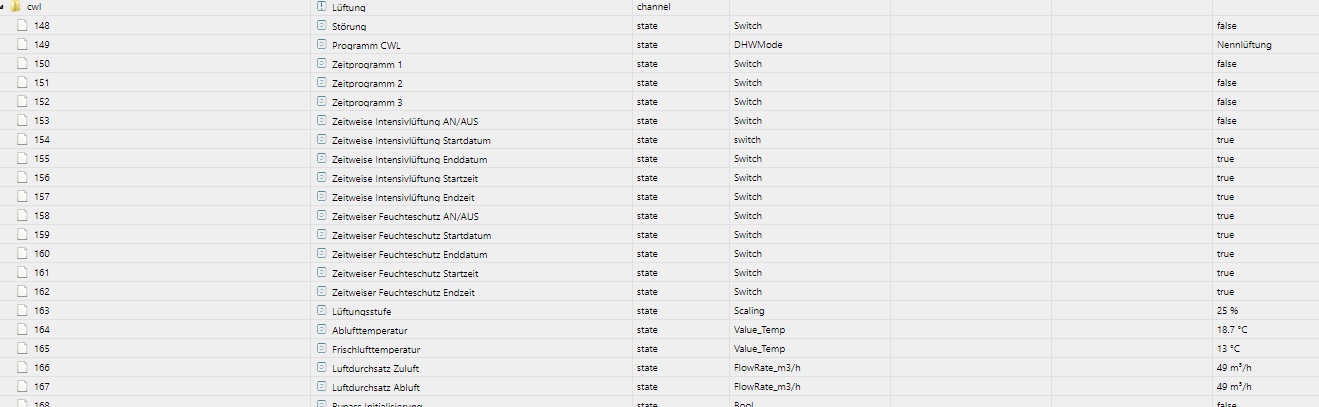Click the state icon beside Lüftungsstufe
1319x407 pixels.
coord(322,310)
